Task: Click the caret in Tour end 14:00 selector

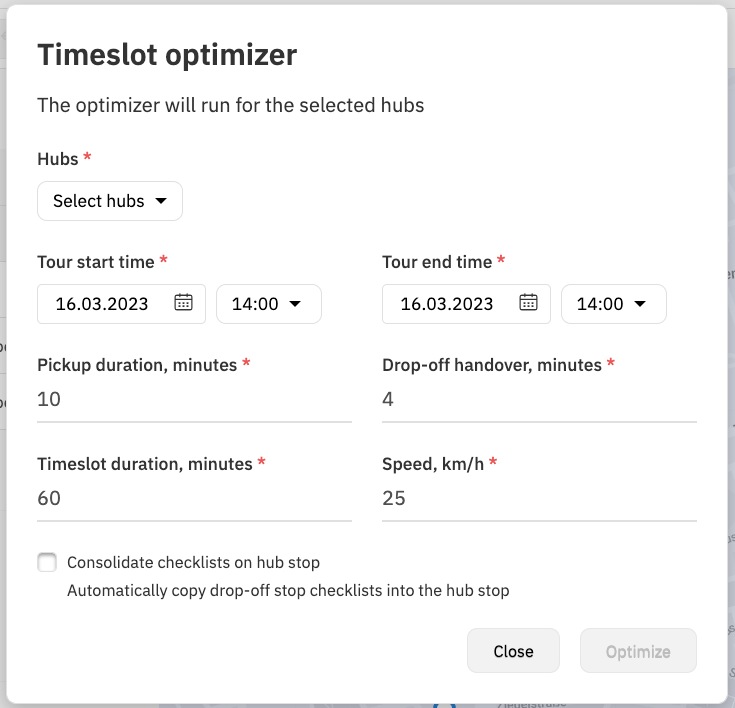Action: pos(640,304)
